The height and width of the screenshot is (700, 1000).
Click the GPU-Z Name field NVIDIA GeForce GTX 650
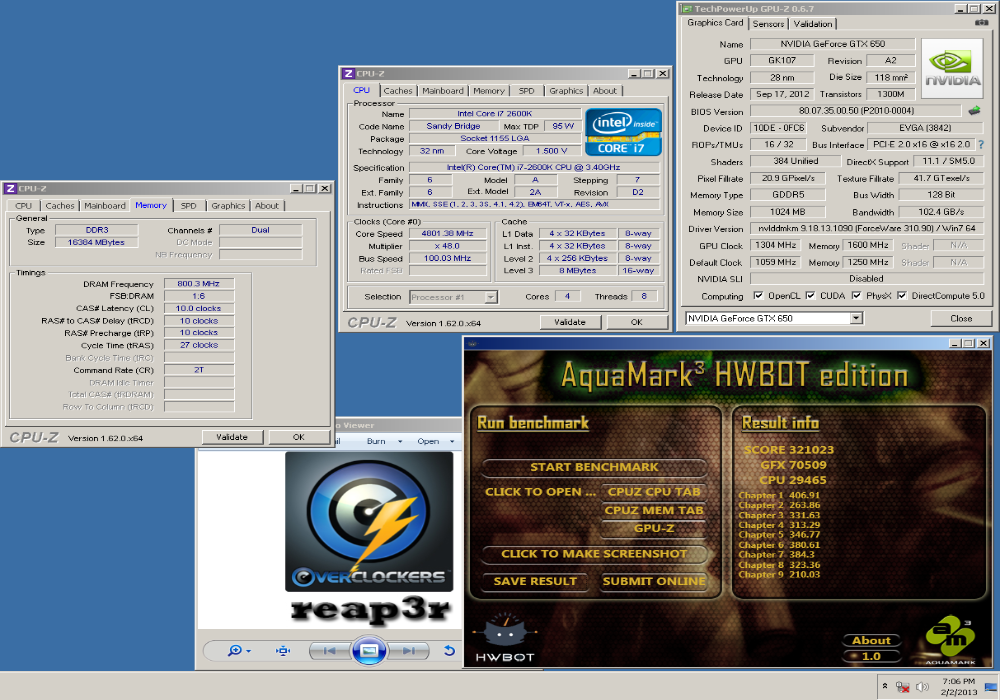832,44
